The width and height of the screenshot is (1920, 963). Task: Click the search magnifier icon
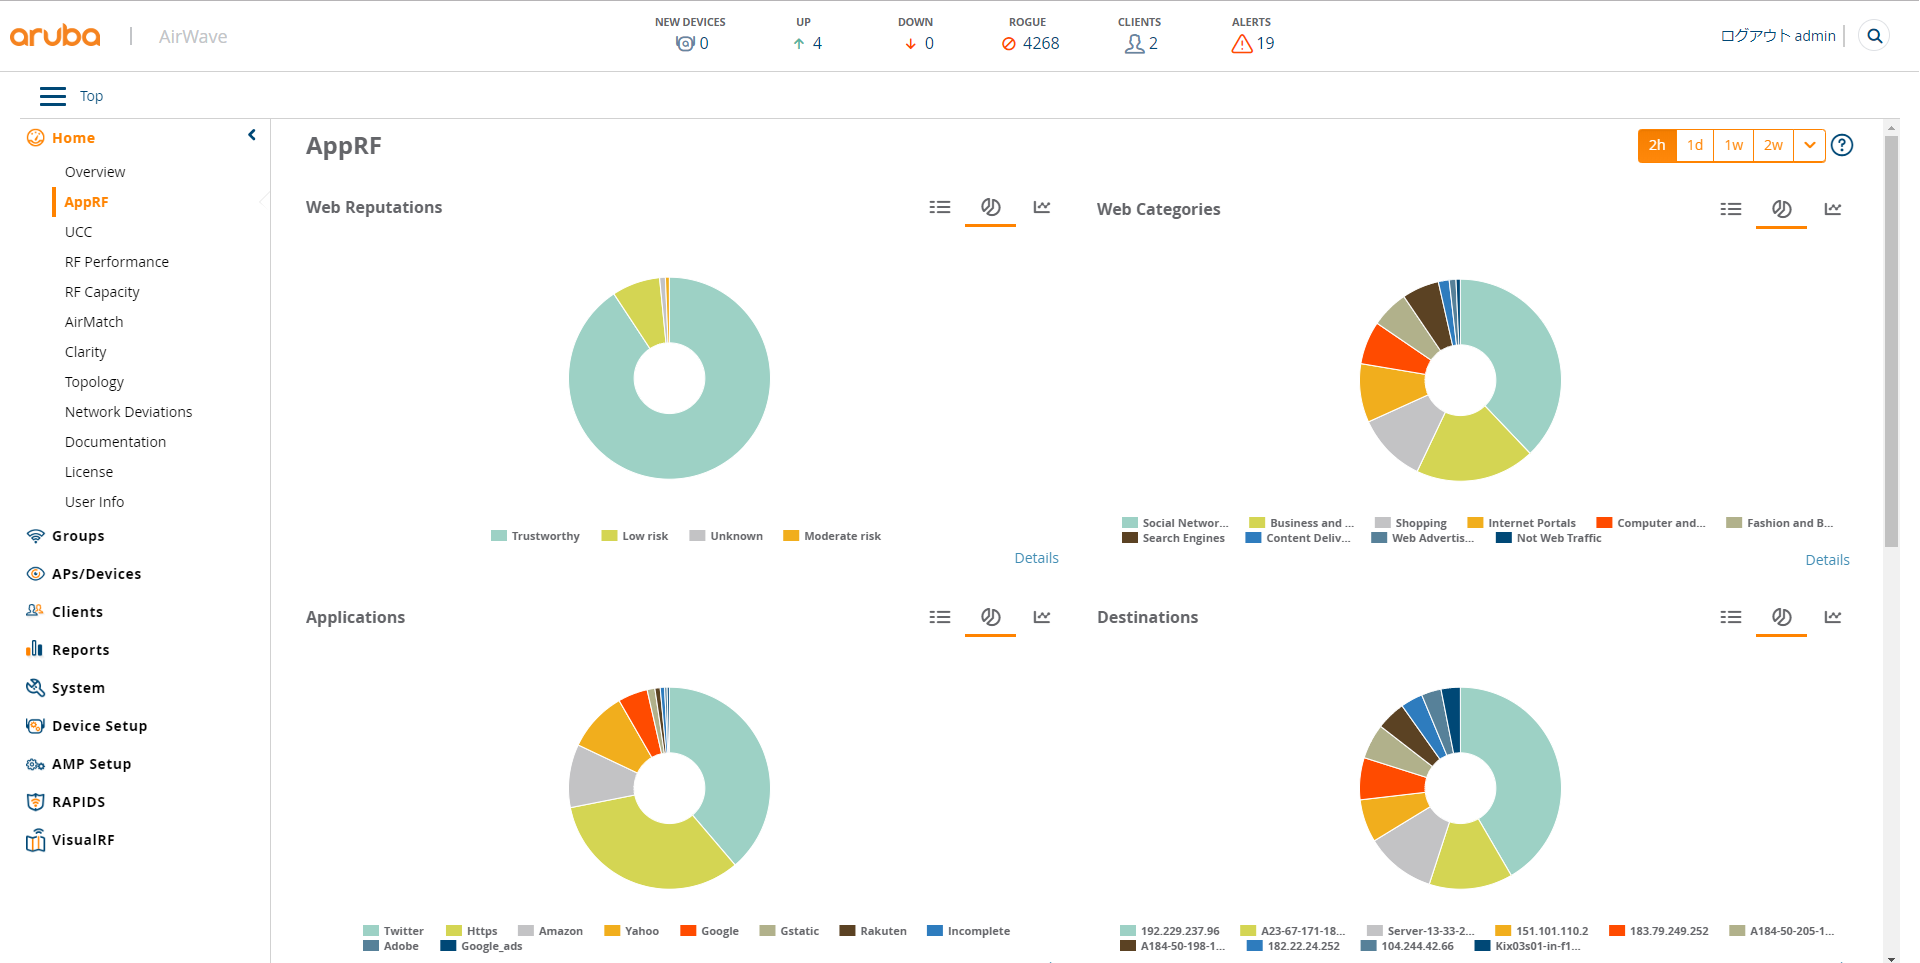tap(1875, 36)
